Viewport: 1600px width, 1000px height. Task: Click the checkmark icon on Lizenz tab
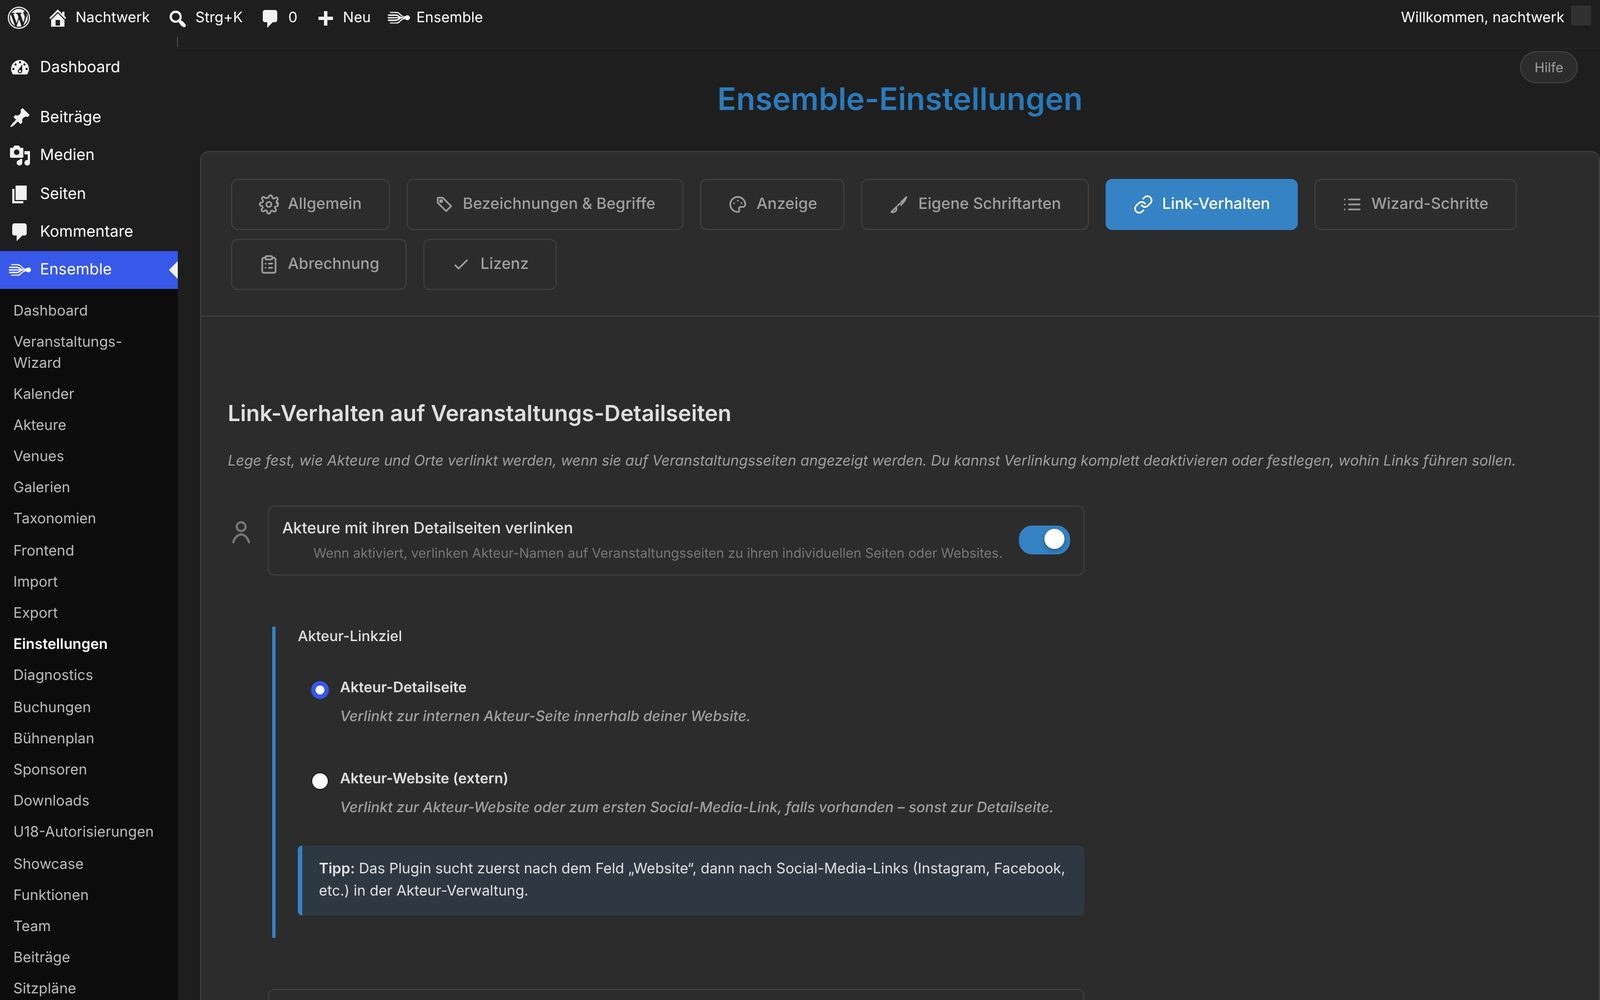point(461,264)
